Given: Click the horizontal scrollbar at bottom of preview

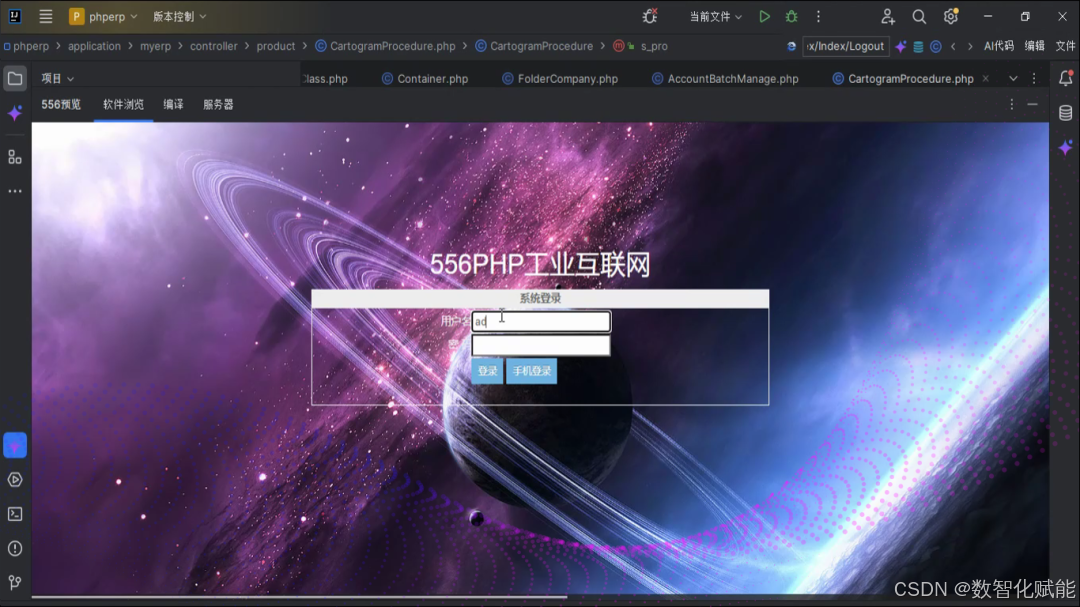Looking at the screenshot, I should tap(300, 597).
